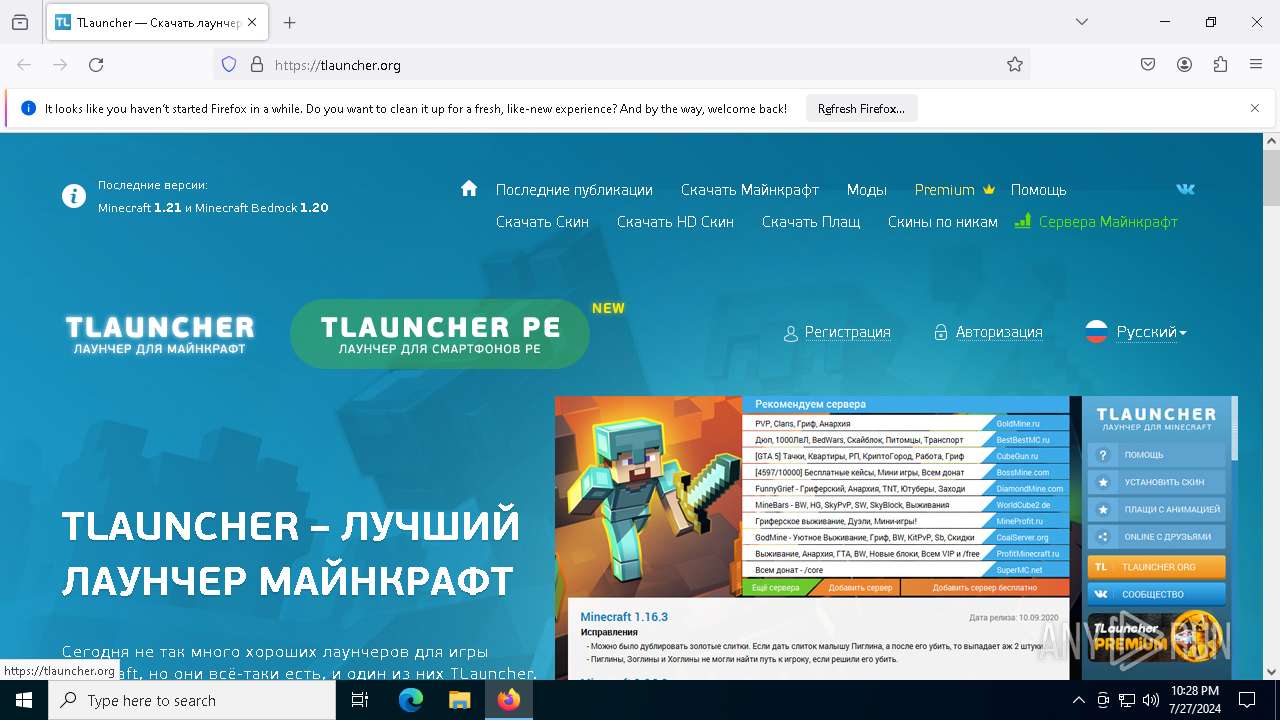Viewport: 1280px width, 720px height.
Task: Click the Refresh Firefox button
Action: pos(861,109)
